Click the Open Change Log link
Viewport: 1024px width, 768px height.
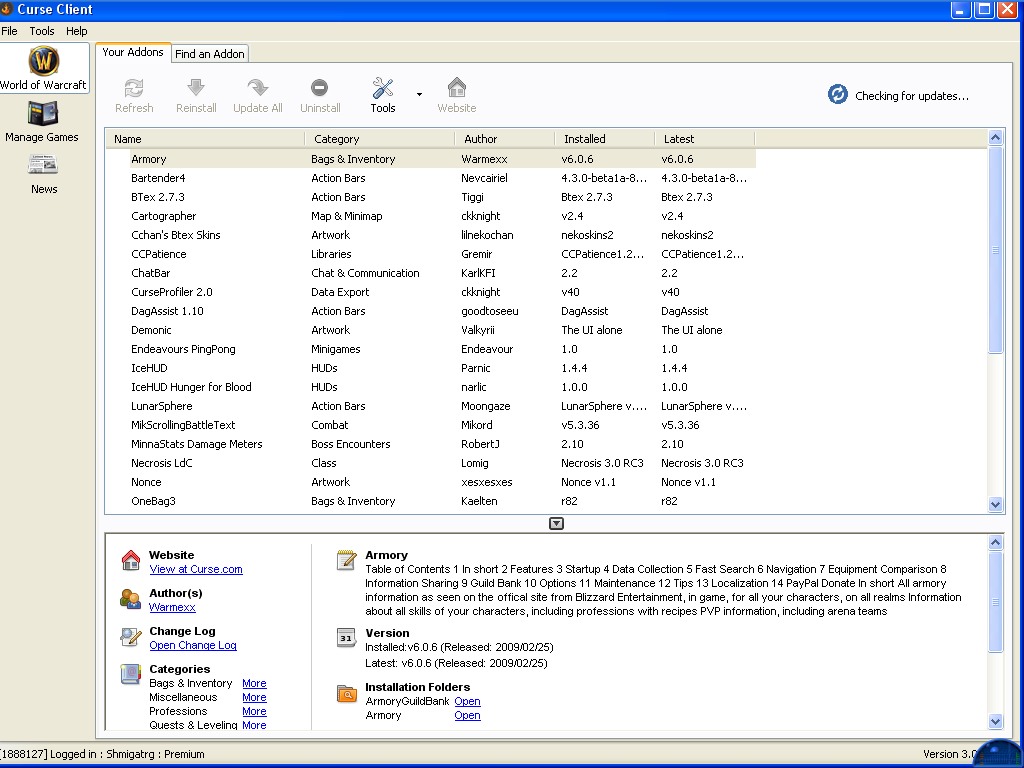[x=193, y=645]
